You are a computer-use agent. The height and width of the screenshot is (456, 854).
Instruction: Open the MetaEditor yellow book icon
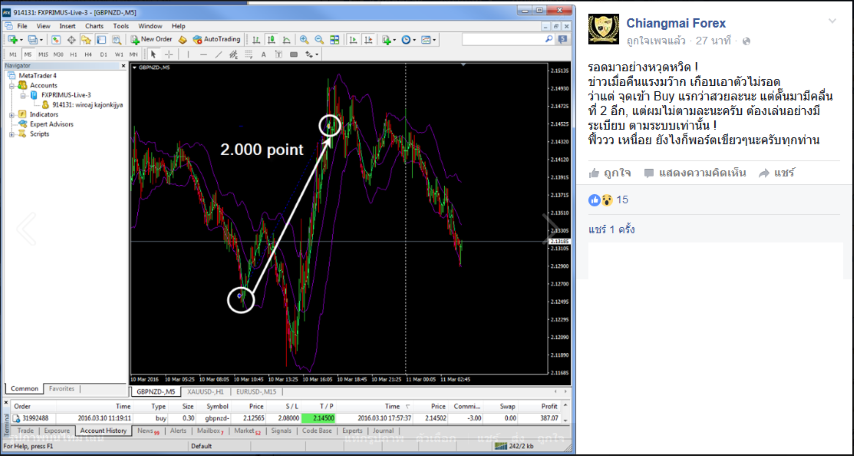(182, 39)
